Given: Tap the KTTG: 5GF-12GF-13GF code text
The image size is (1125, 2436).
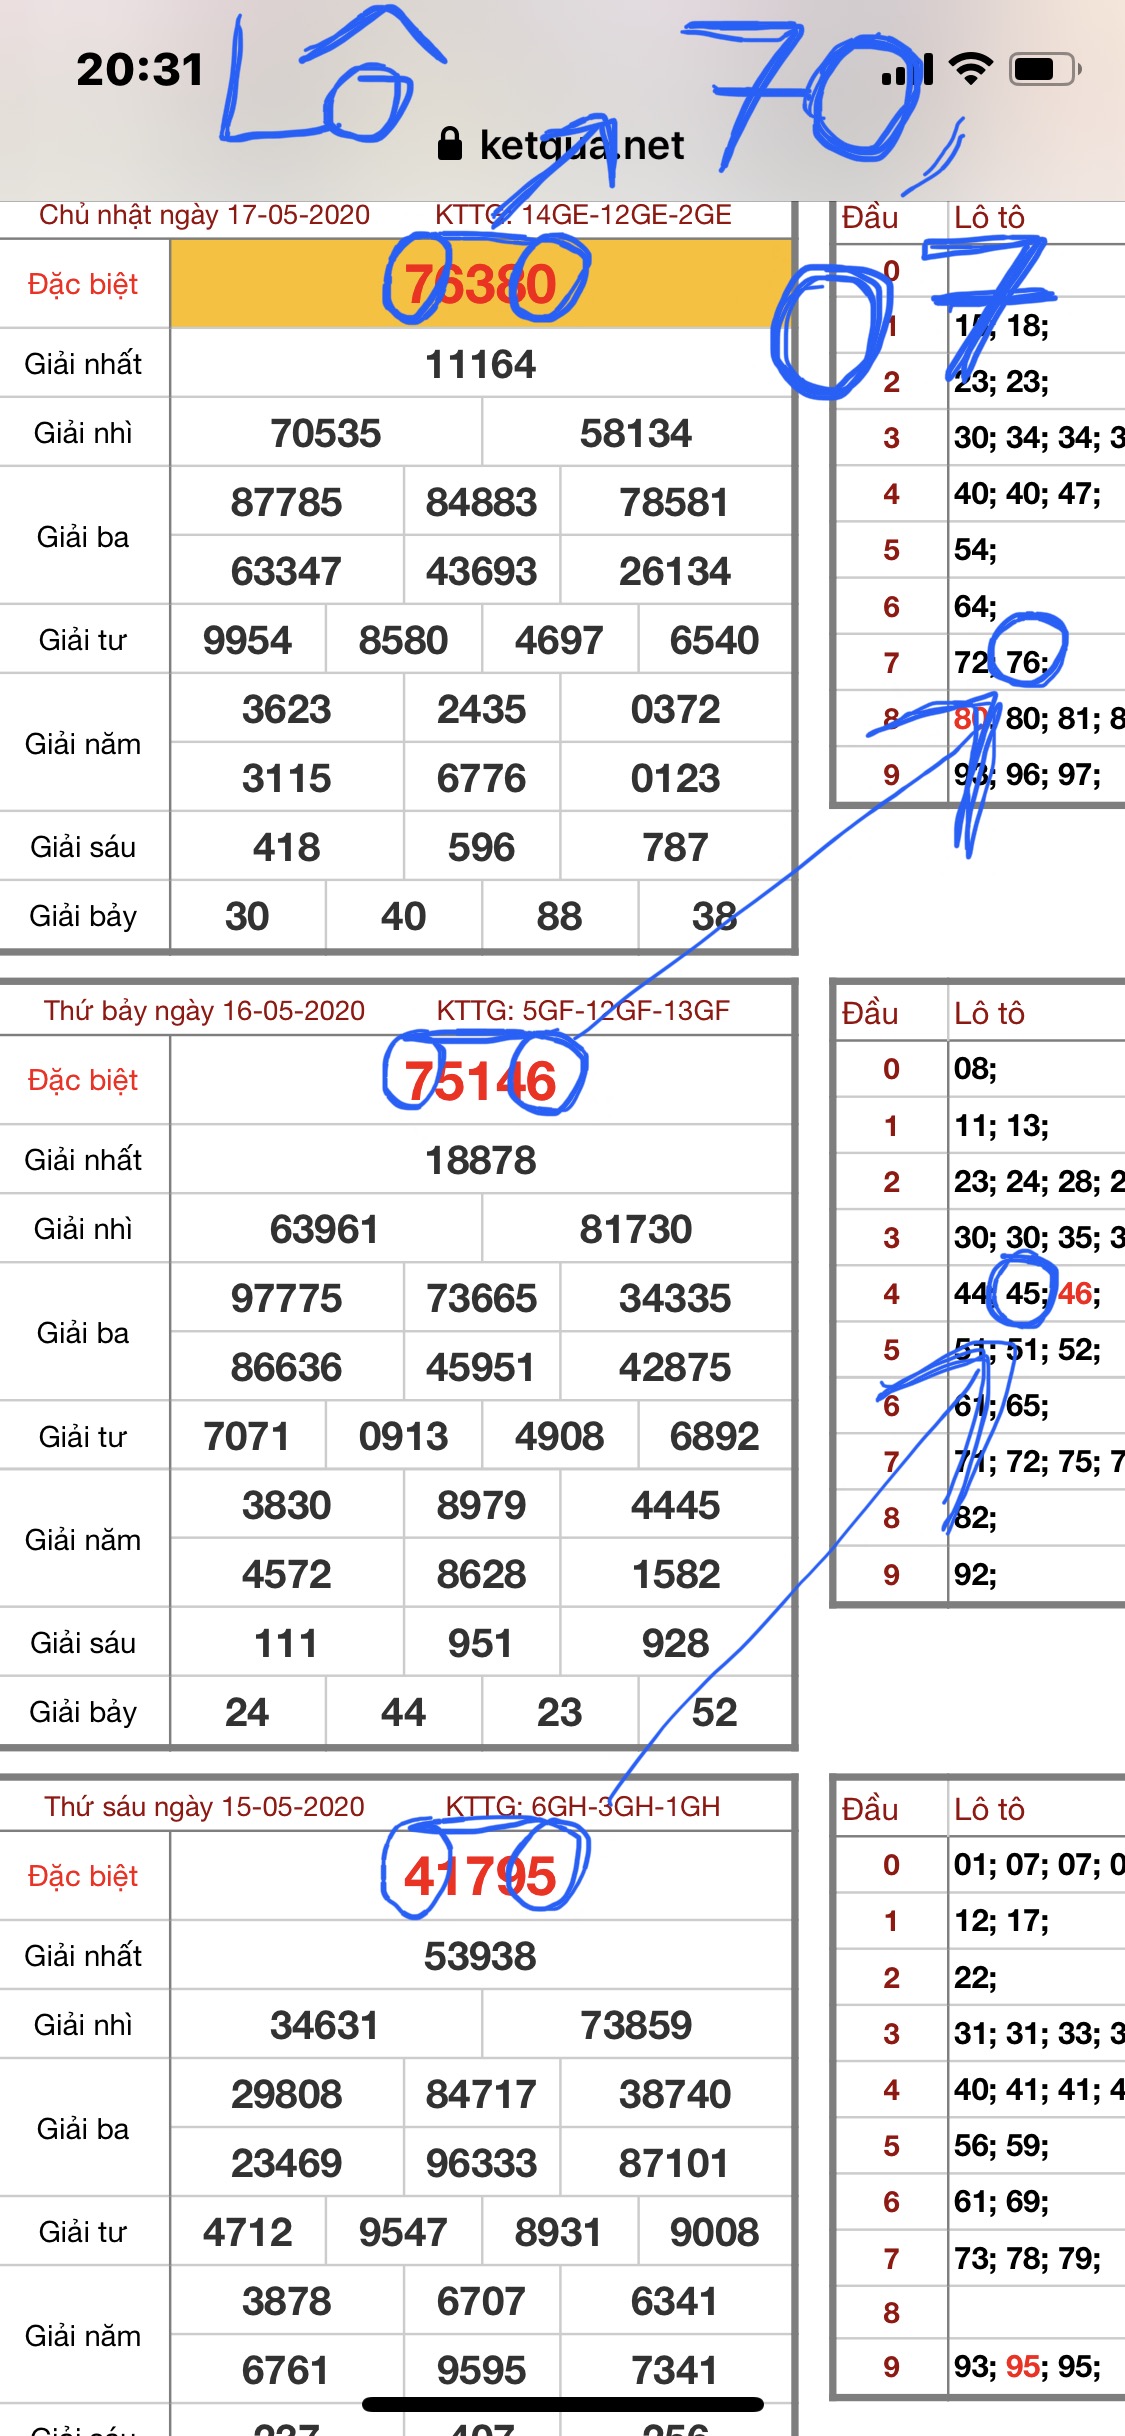Looking at the screenshot, I should click(x=583, y=1011).
